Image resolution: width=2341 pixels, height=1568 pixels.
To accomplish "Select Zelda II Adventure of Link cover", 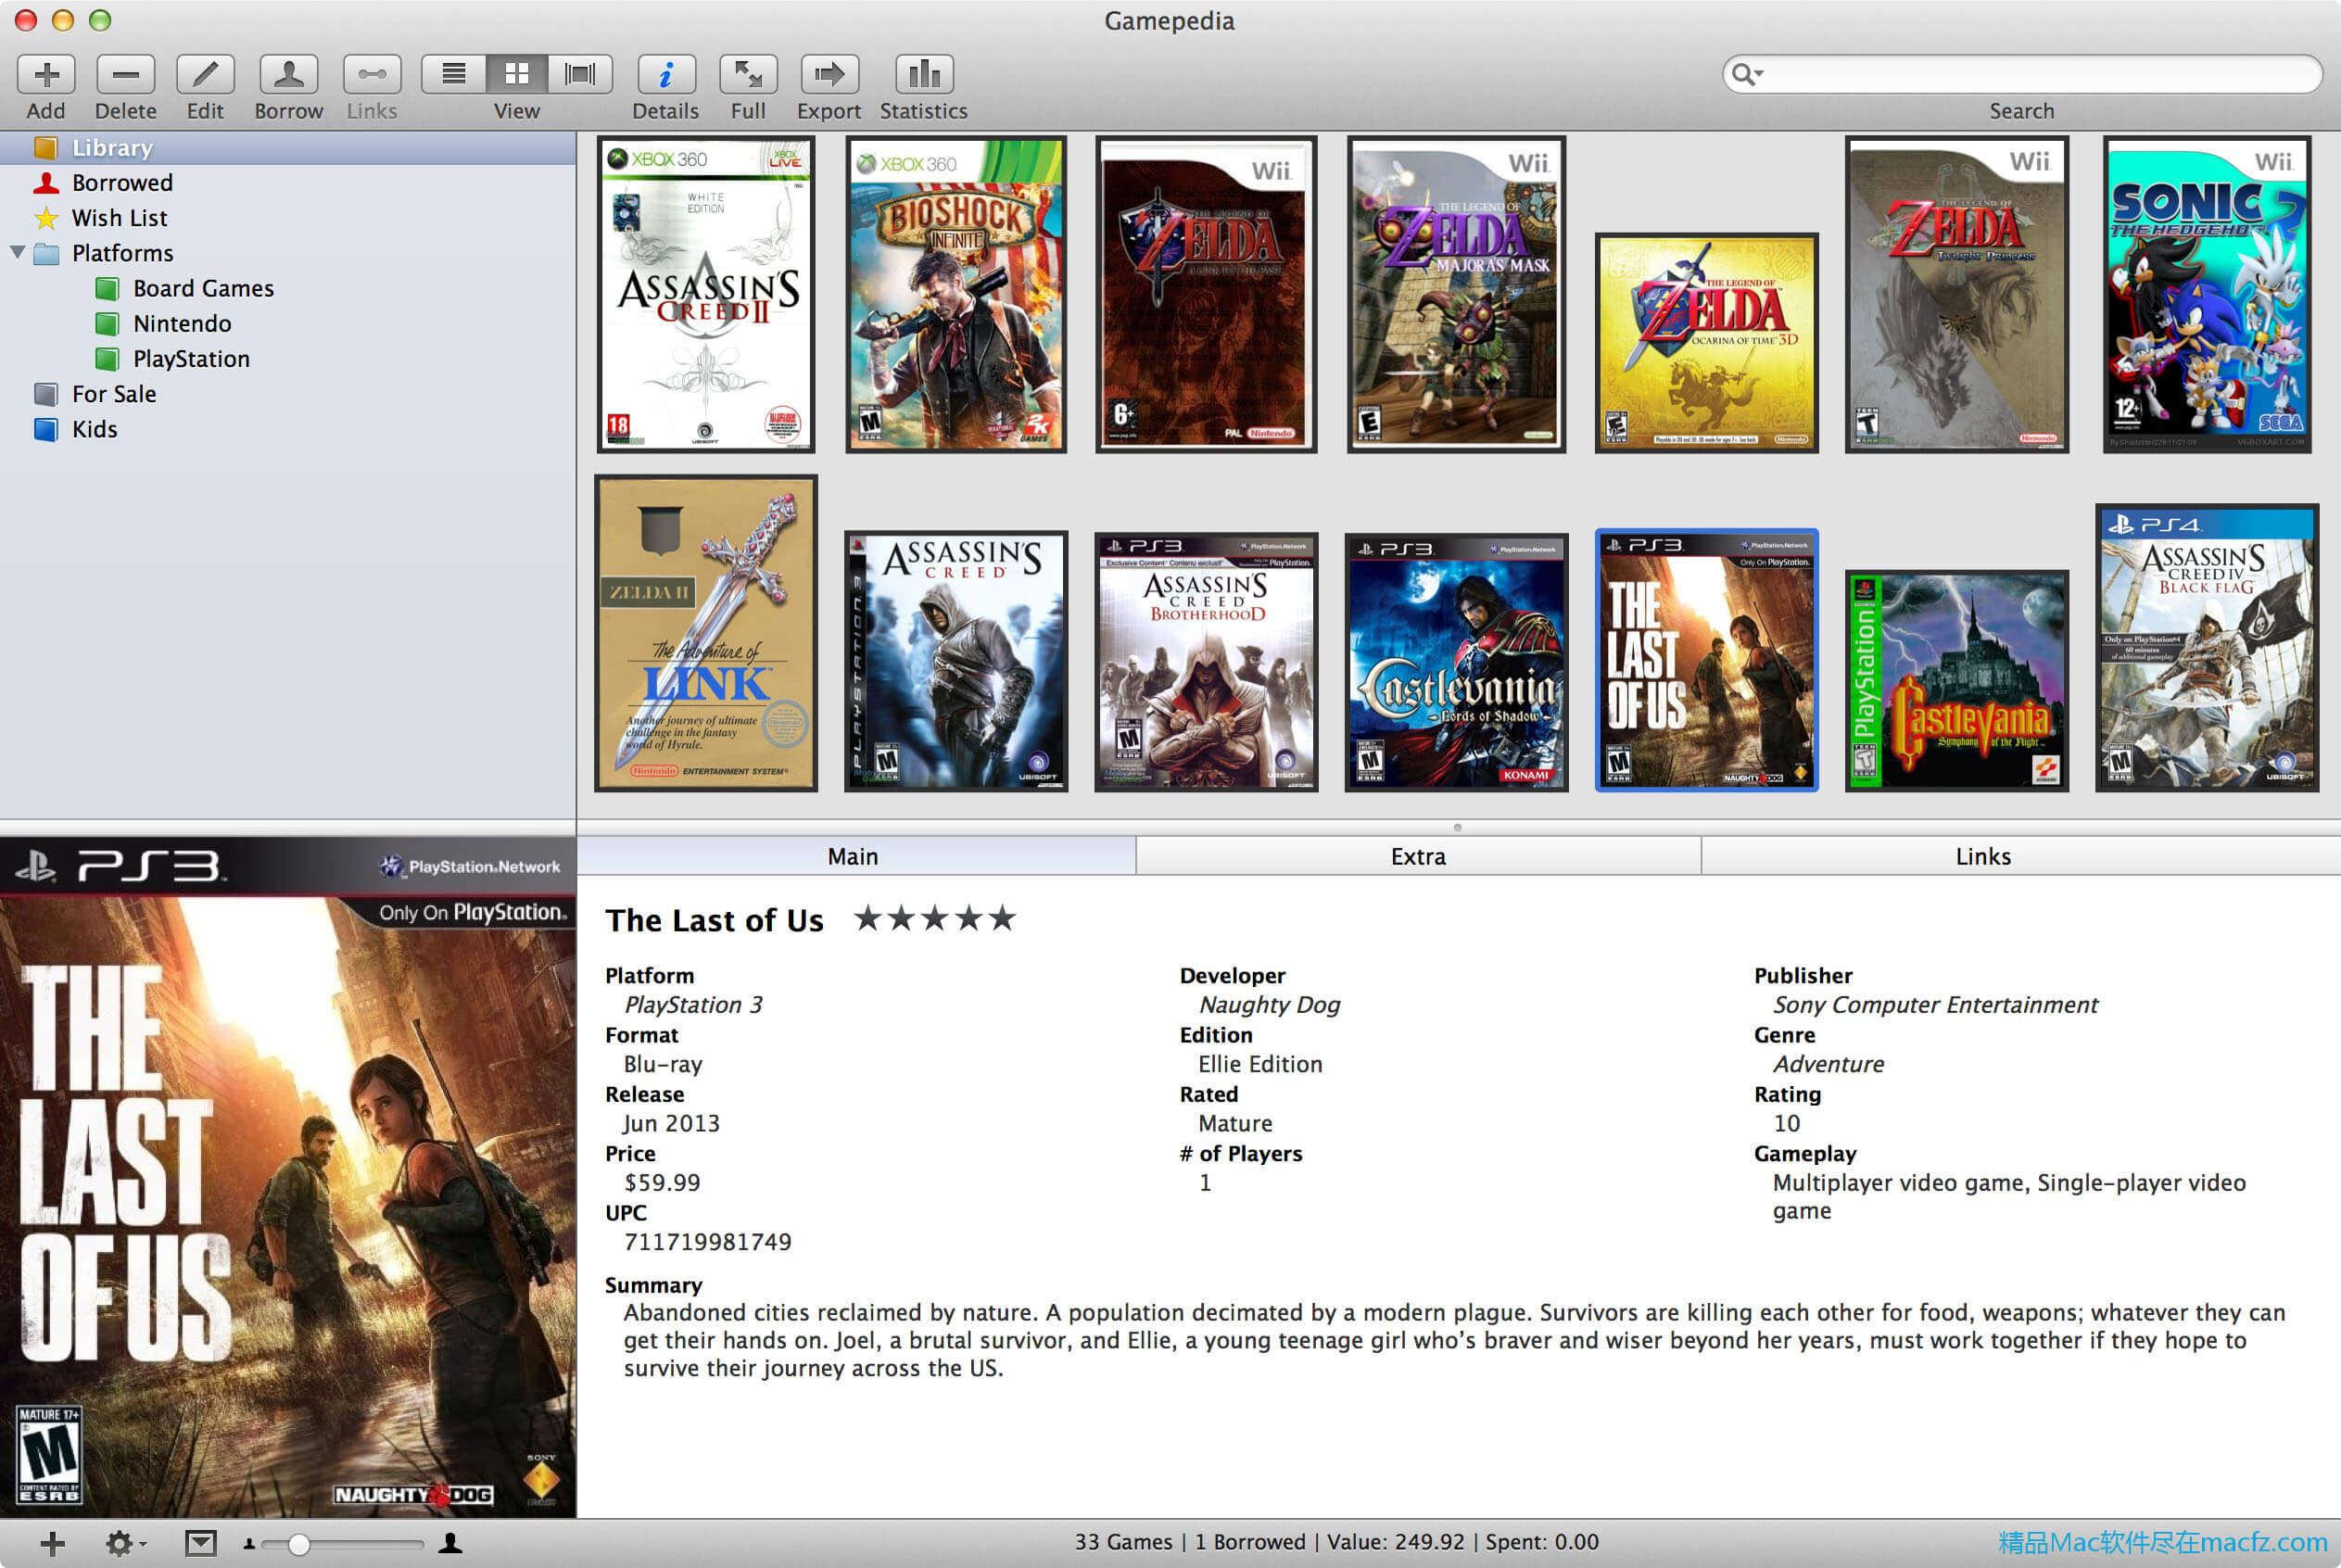I will point(706,633).
